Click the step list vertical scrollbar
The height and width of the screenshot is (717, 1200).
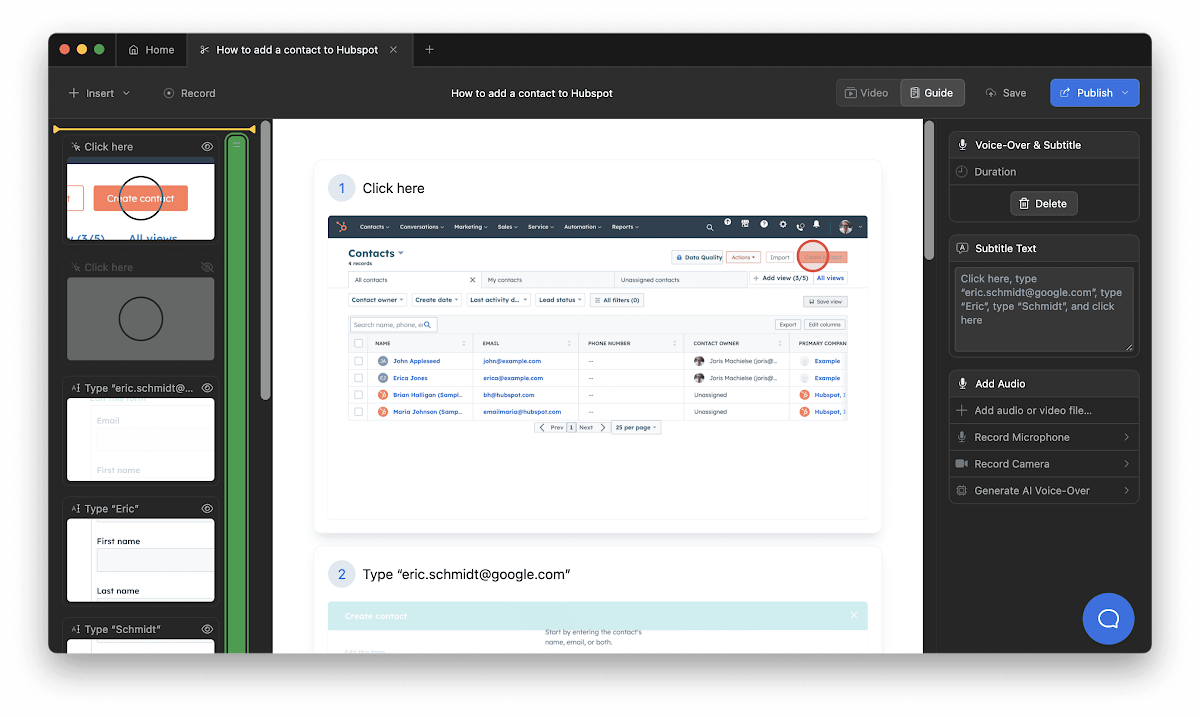[265, 260]
